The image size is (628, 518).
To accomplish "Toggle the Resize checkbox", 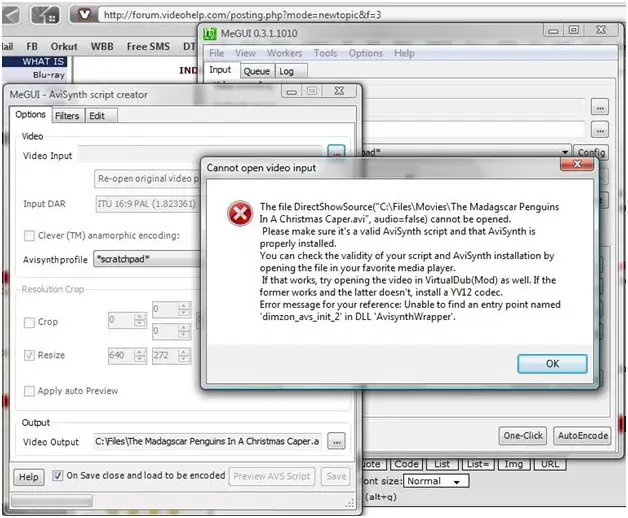I will click(x=29, y=355).
